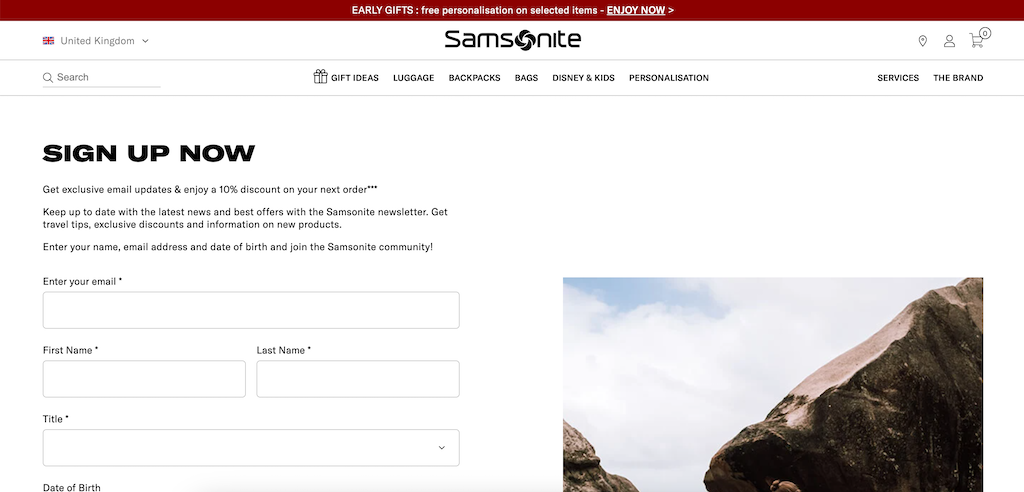
Task: Click the United Kingdom flag icon
Action: pos(48,41)
